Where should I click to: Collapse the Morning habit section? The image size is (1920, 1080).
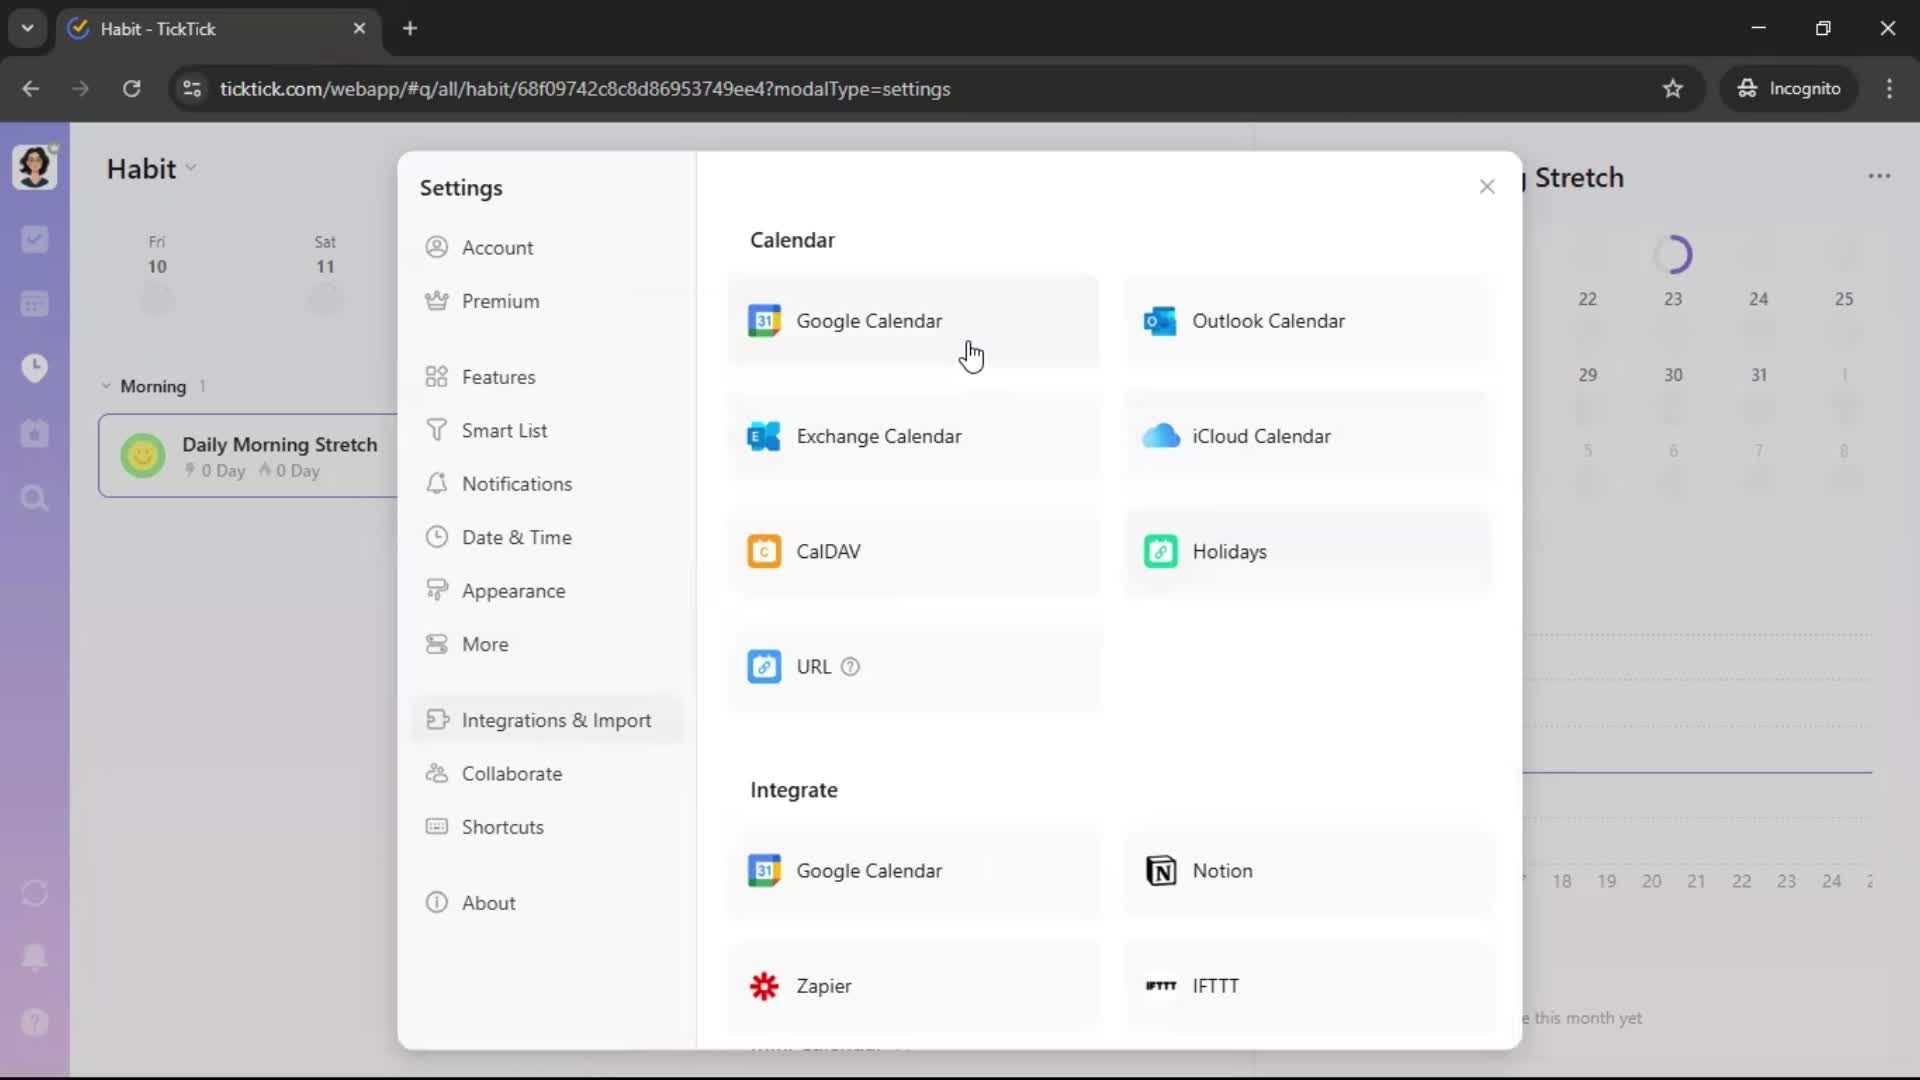tap(106, 386)
